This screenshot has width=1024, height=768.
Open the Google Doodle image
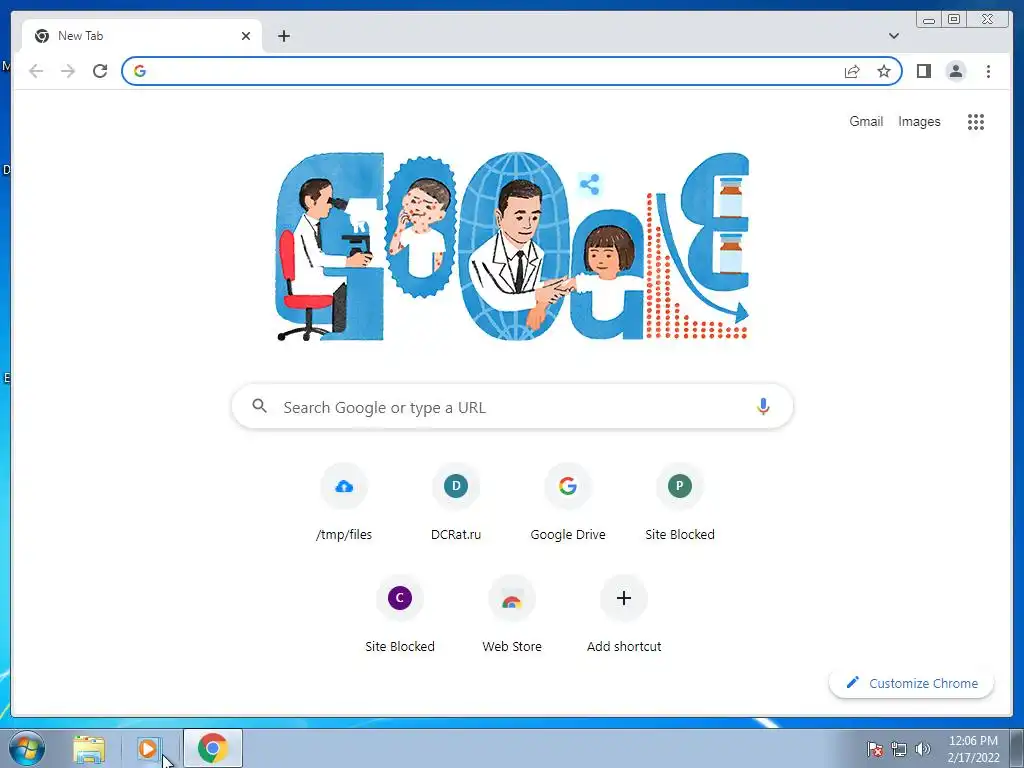513,246
